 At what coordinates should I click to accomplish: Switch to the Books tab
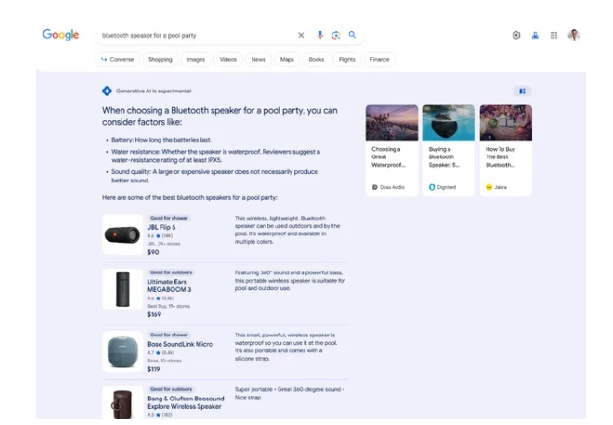click(316, 59)
